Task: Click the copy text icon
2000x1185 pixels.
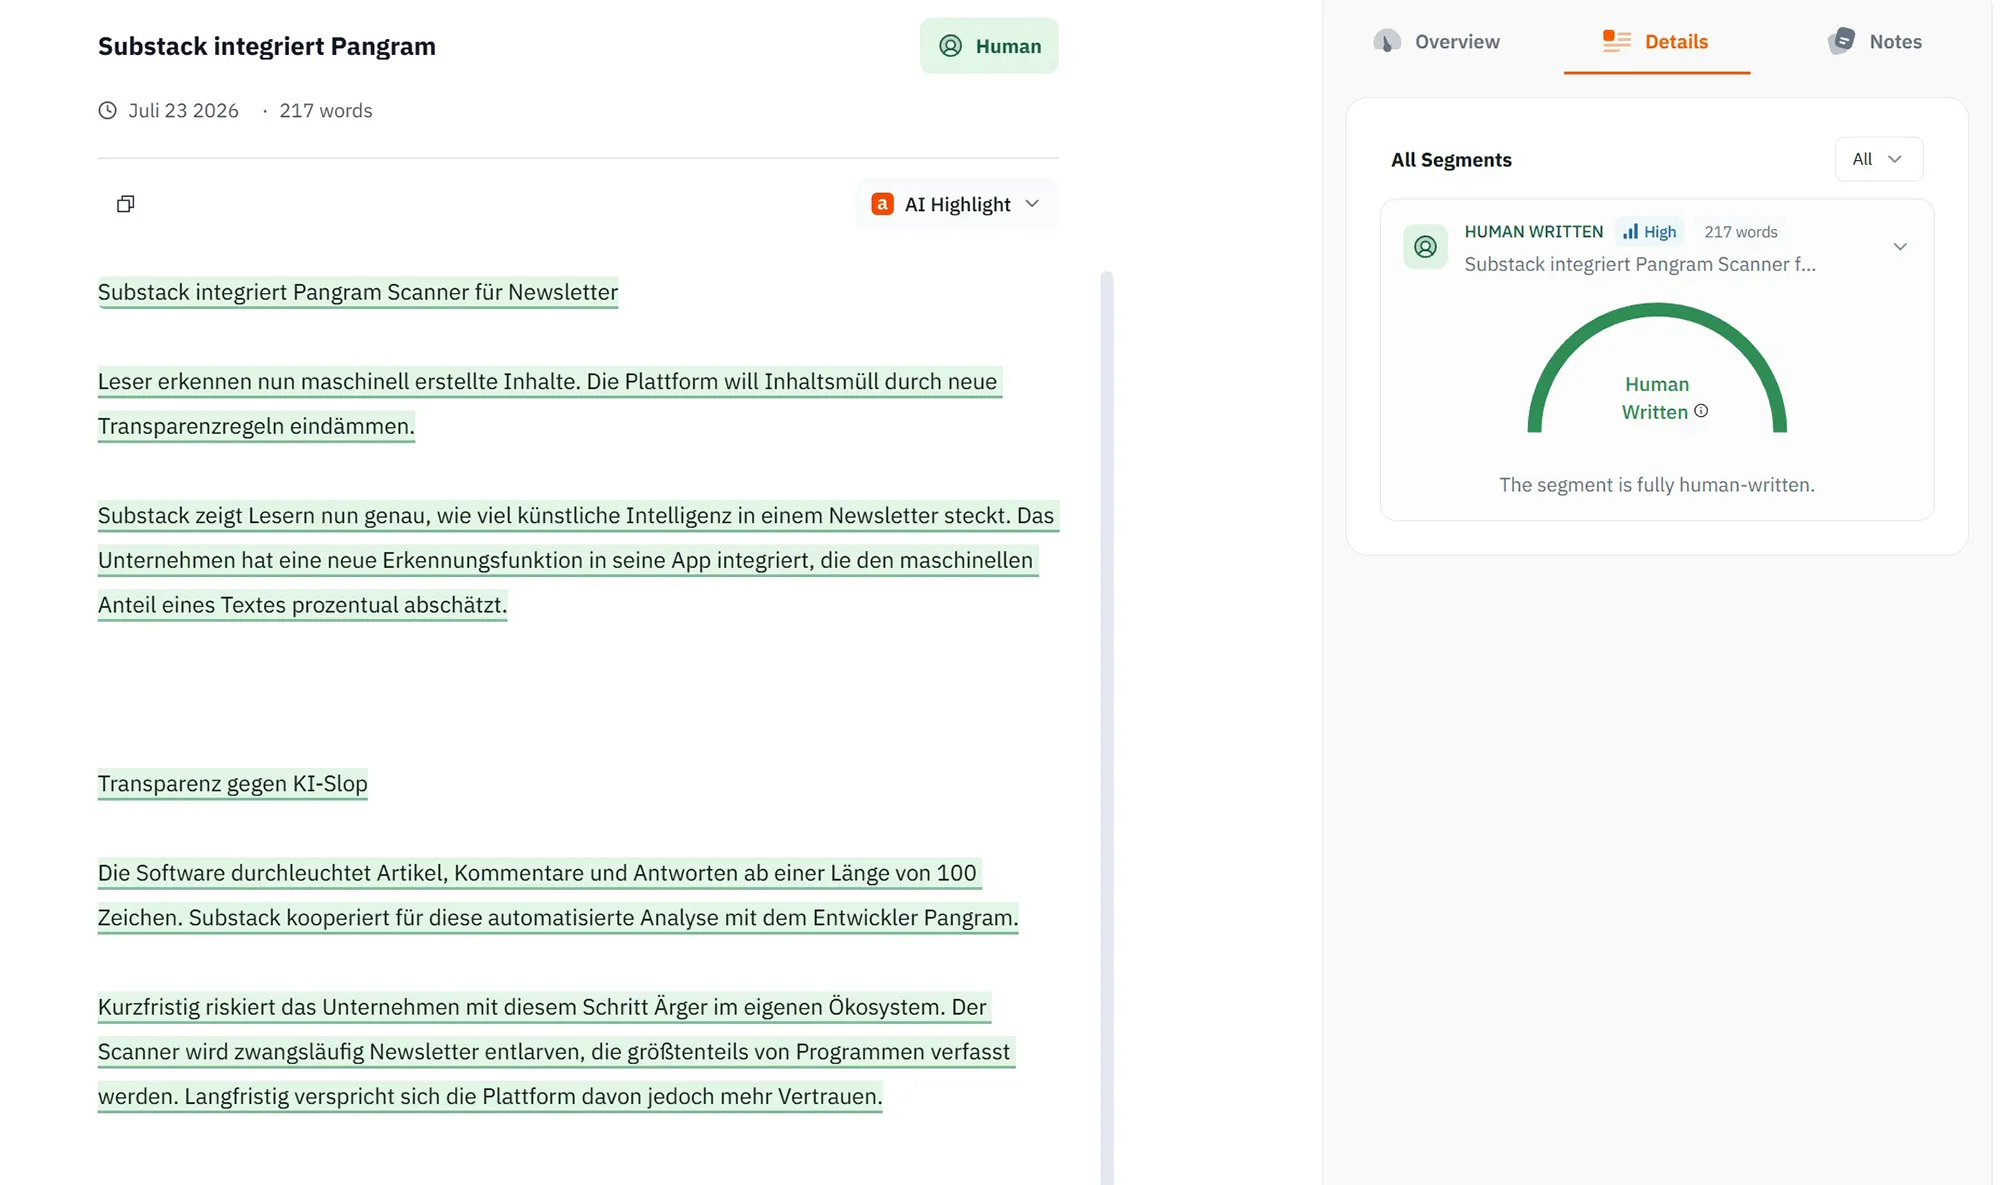Action: click(x=125, y=204)
